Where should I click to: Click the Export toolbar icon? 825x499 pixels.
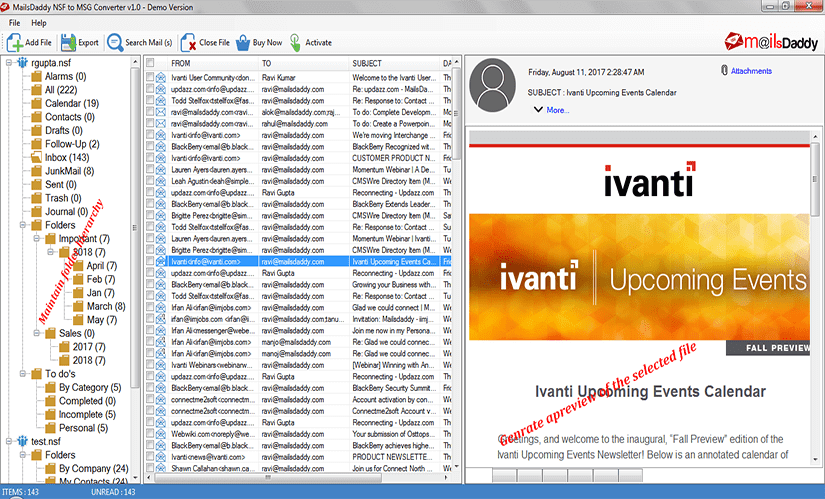68,43
